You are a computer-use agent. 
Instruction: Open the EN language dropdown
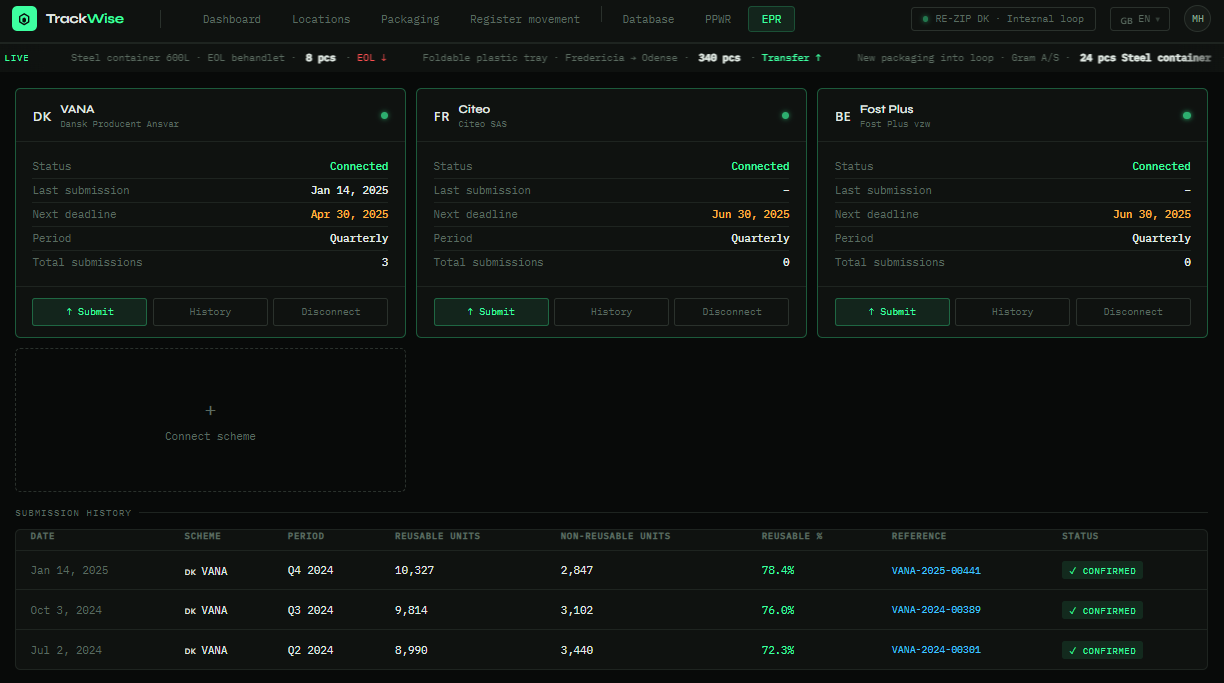1145,18
